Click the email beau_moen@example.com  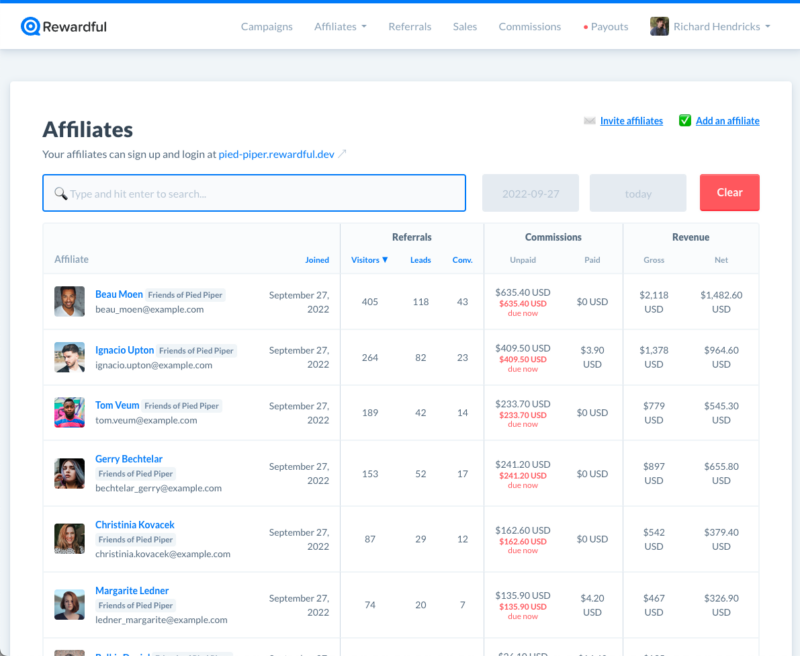click(x=149, y=309)
